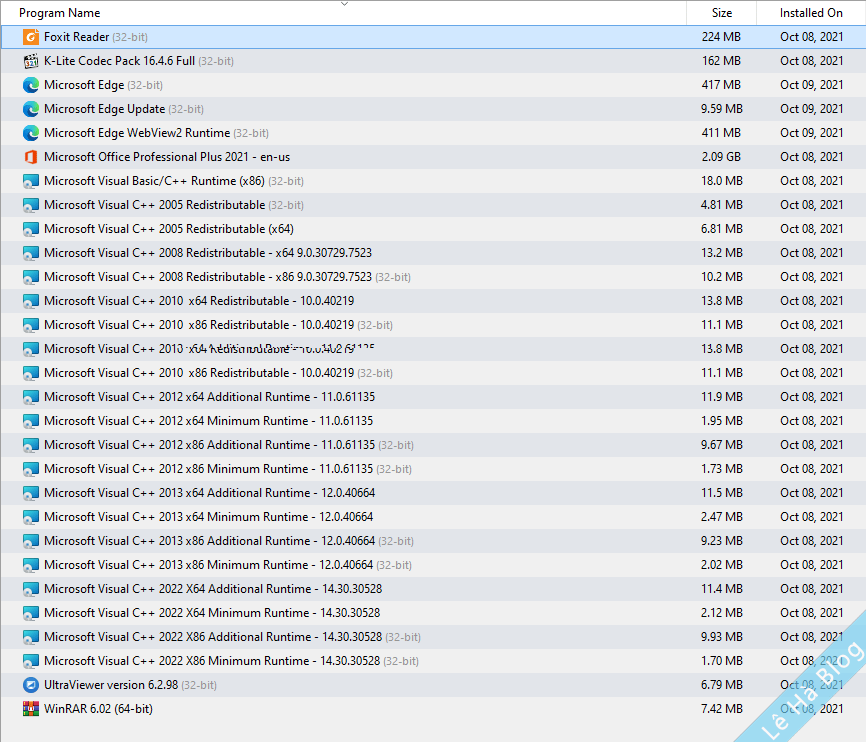Click the Visual C++ 2022 X86 Additional Runtime icon
The width and height of the screenshot is (866, 742).
pyautogui.click(x=31, y=637)
